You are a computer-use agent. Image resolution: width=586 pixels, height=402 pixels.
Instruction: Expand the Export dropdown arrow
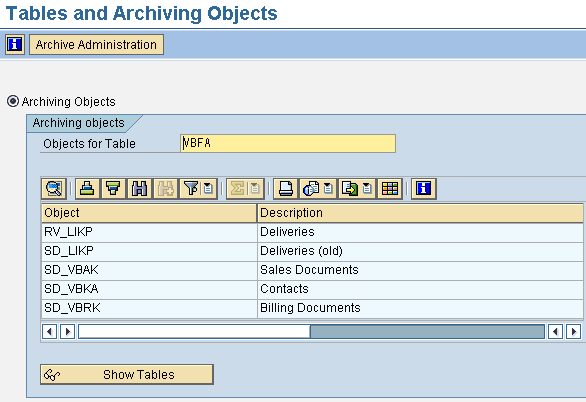(x=367, y=188)
